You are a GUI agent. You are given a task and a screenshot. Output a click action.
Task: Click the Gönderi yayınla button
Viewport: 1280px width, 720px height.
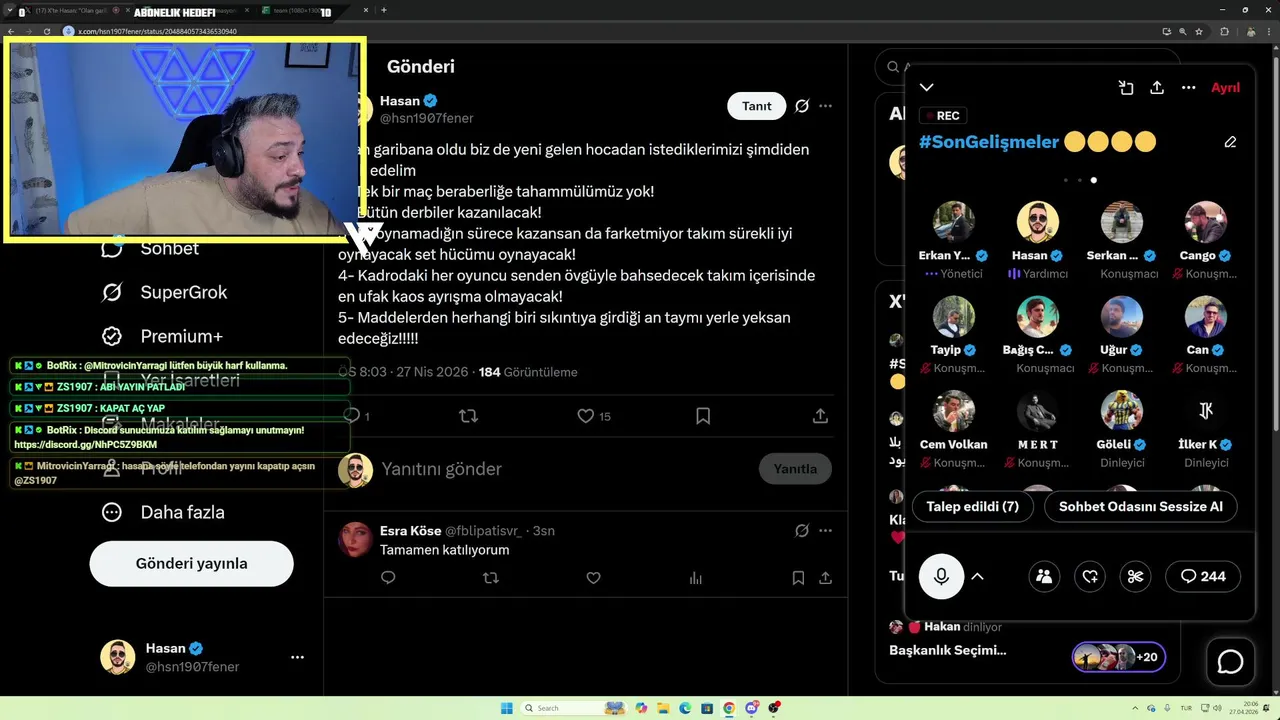click(191, 564)
